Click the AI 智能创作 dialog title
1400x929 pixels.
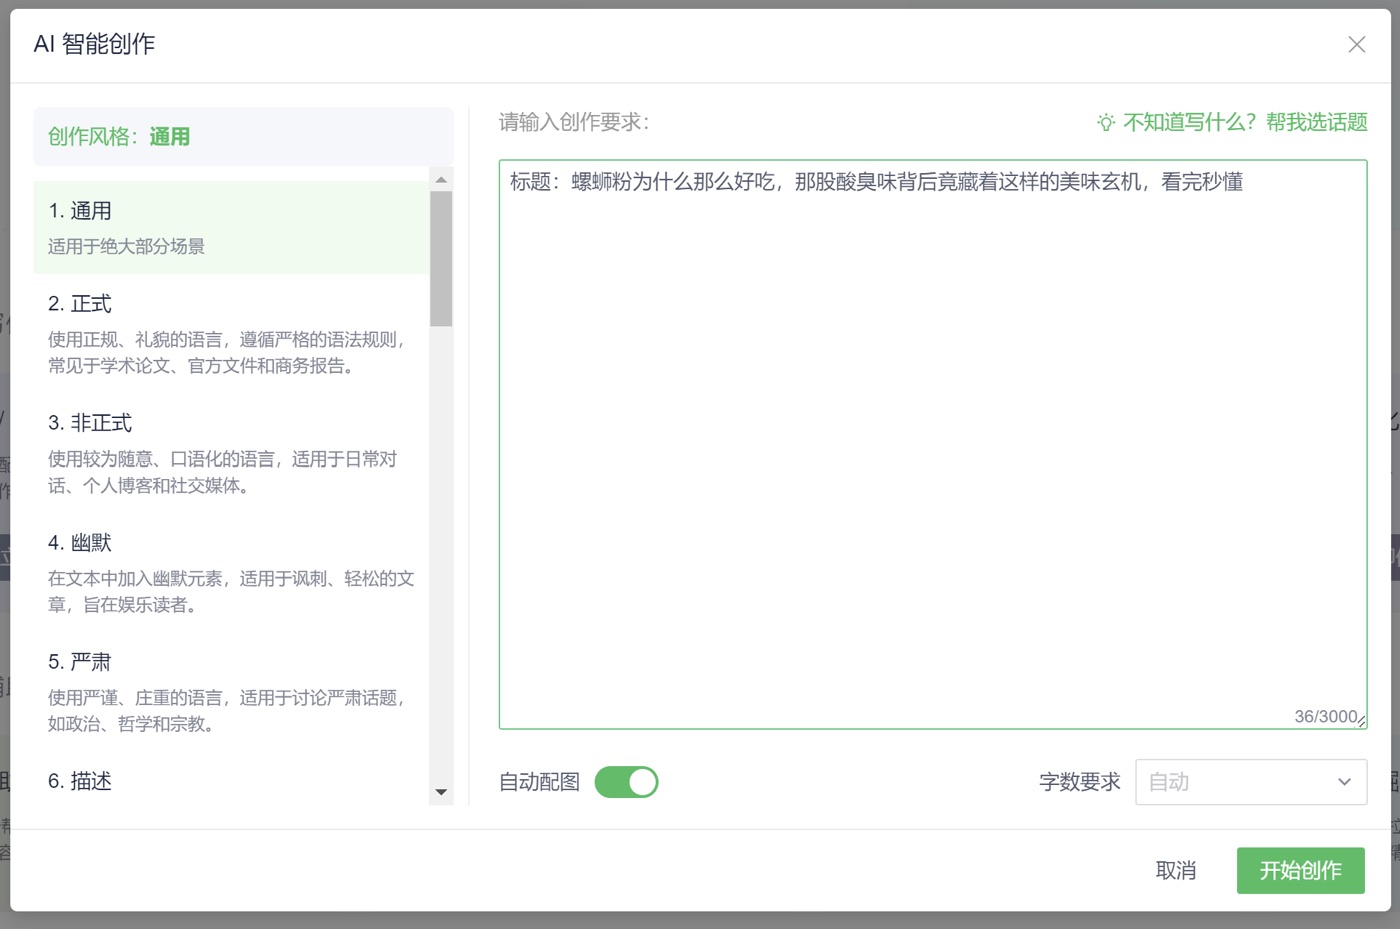[x=95, y=44]
